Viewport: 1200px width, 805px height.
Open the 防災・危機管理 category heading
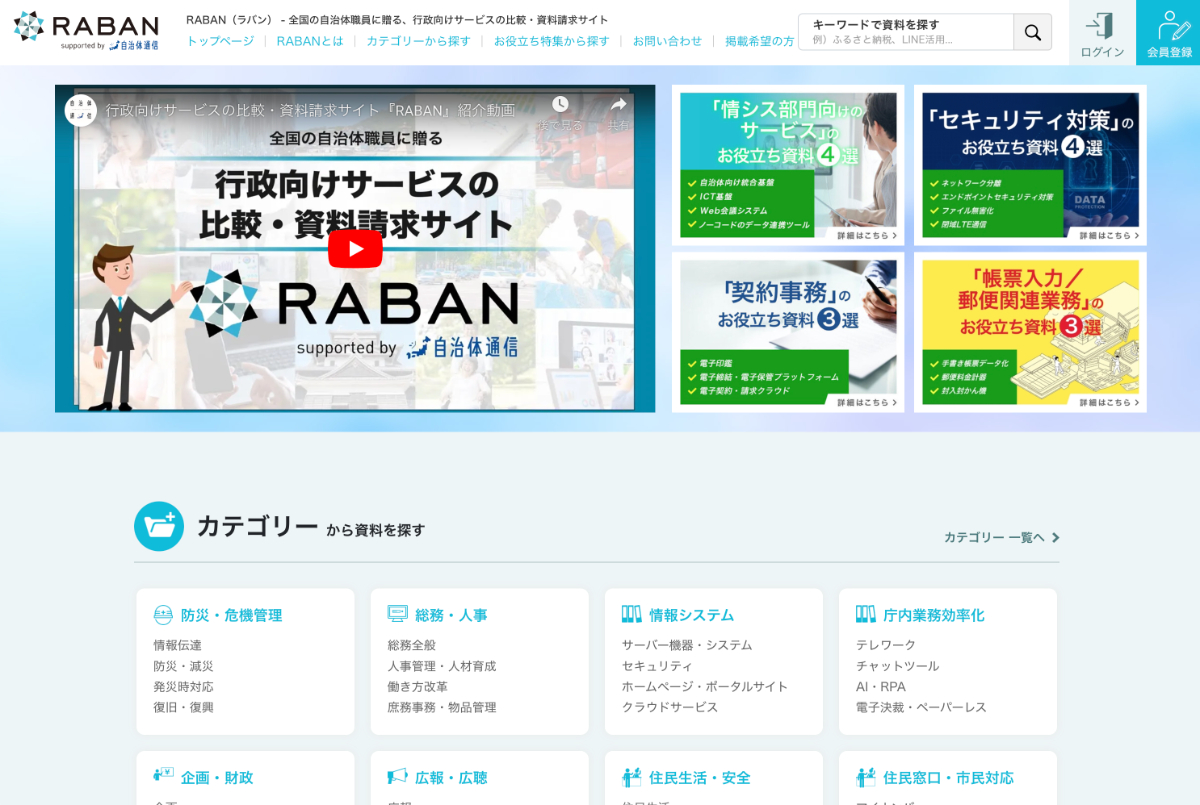(231, 615)
